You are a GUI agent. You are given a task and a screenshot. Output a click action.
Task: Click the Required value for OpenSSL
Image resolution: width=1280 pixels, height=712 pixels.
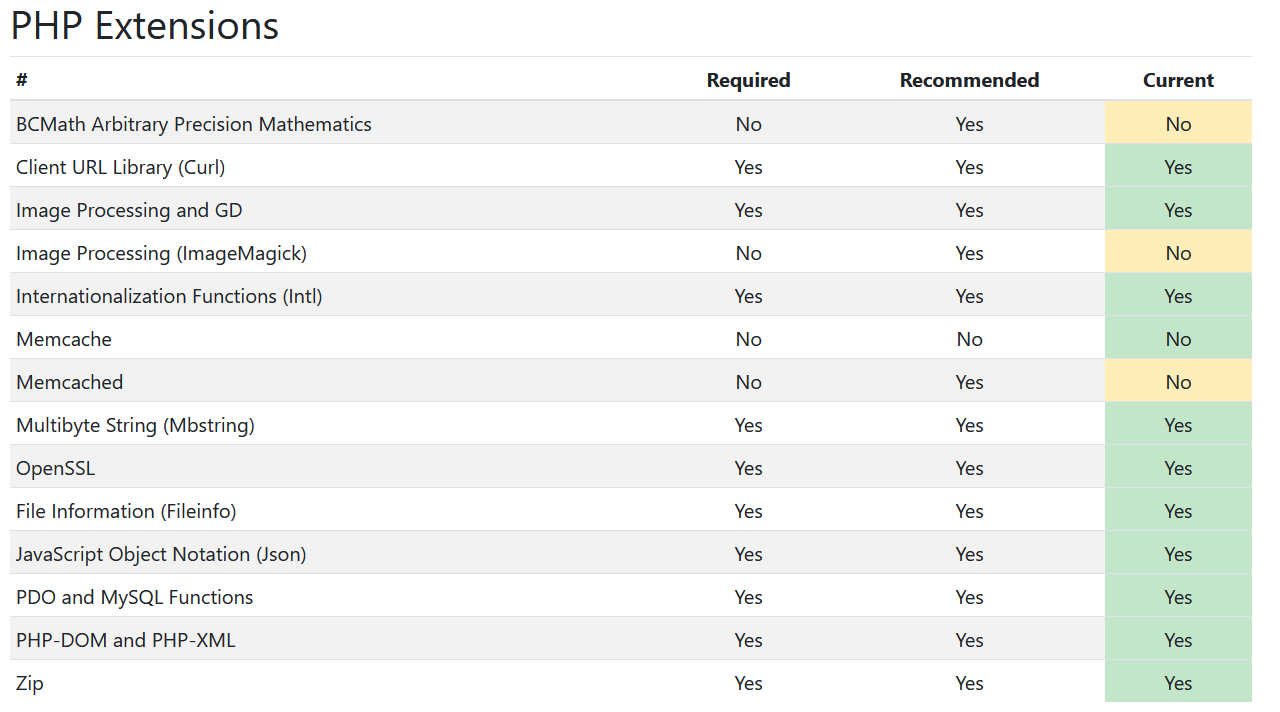point(748,468)
